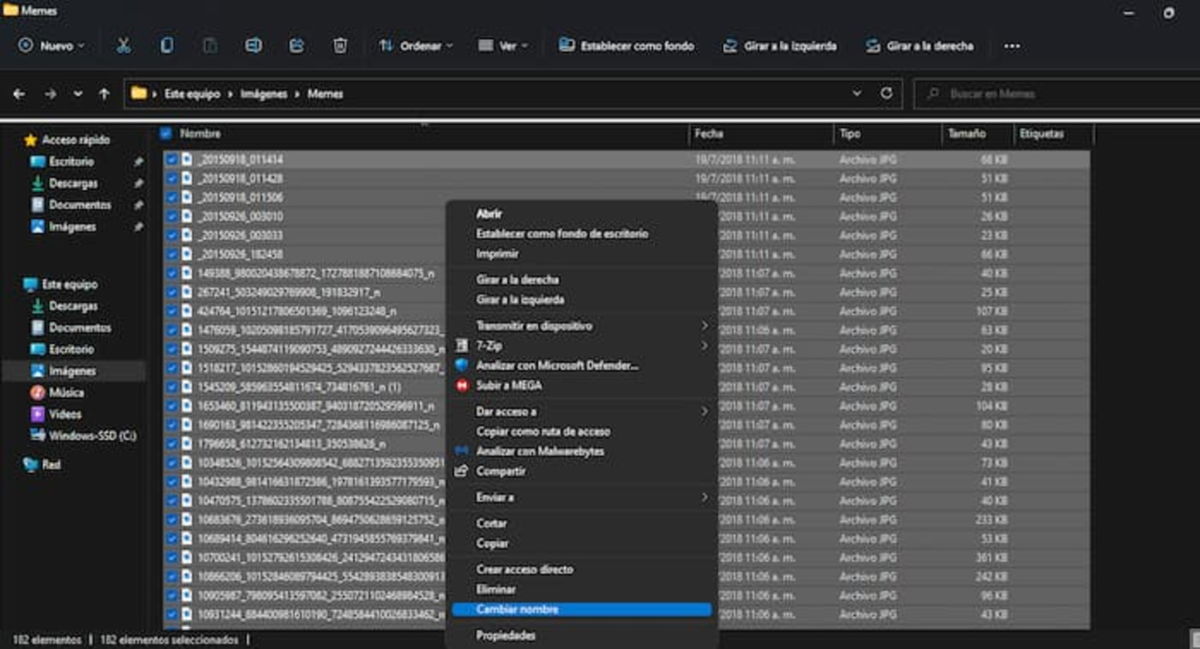The height and width of the screenshot is (649, 1200).
Task: Click the Share icon in toolbar
Action: 297,46
